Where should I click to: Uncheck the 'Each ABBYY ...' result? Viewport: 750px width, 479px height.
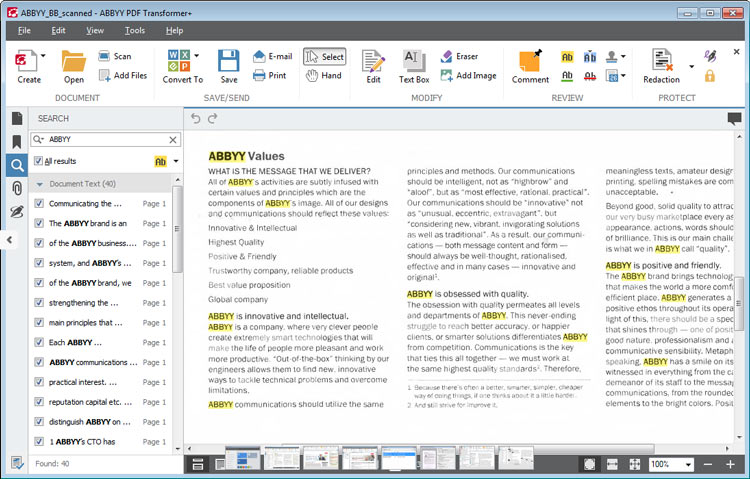tap(39, 342)
